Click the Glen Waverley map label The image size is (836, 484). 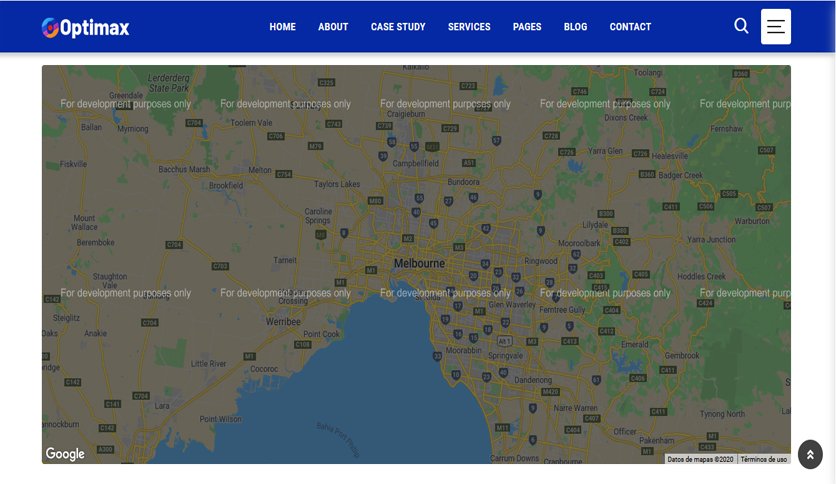pos(512,304)
